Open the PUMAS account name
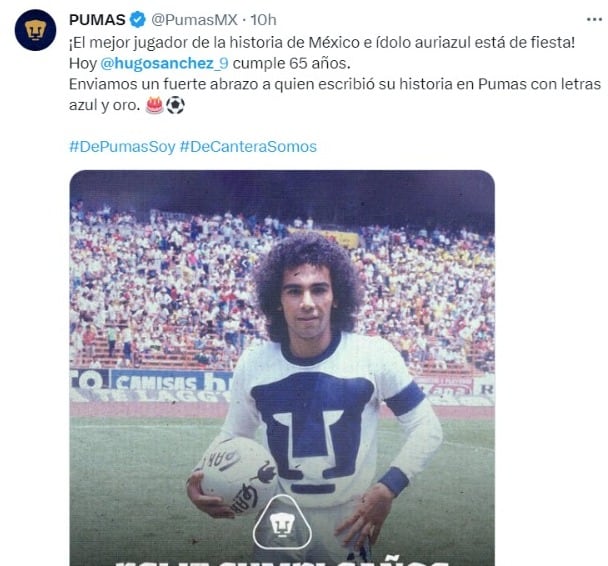This screenshot has width=608, height=566. 97,19
